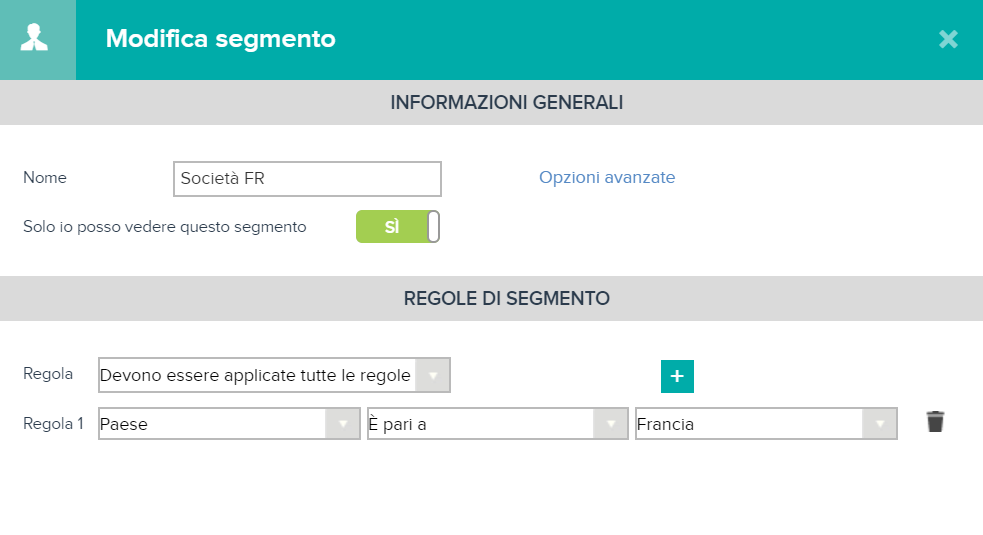Select the Paese text in Regola 1
983x535 pixels.
click(x=124, y=425)
